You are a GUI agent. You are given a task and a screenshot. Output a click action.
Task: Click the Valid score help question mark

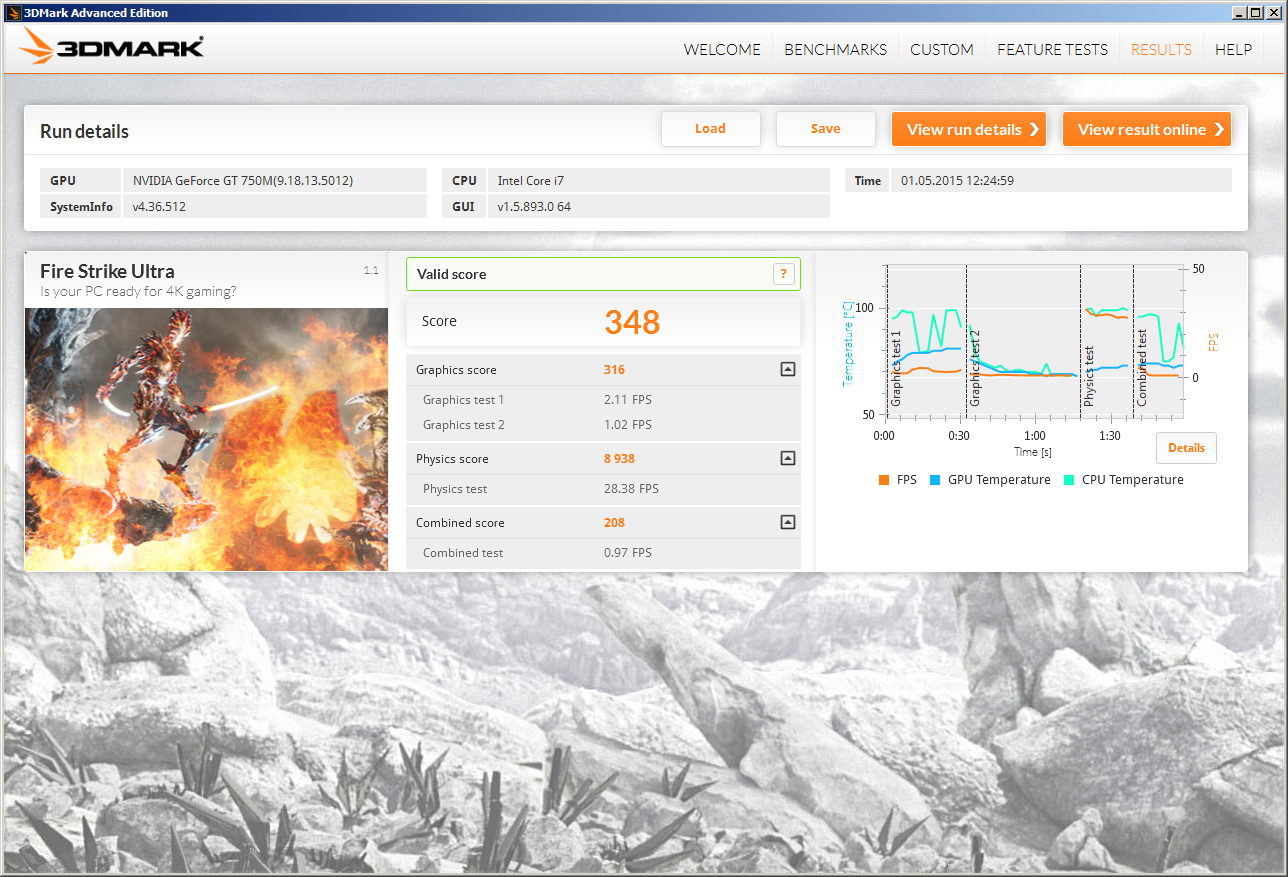click(x=784, y=274)
